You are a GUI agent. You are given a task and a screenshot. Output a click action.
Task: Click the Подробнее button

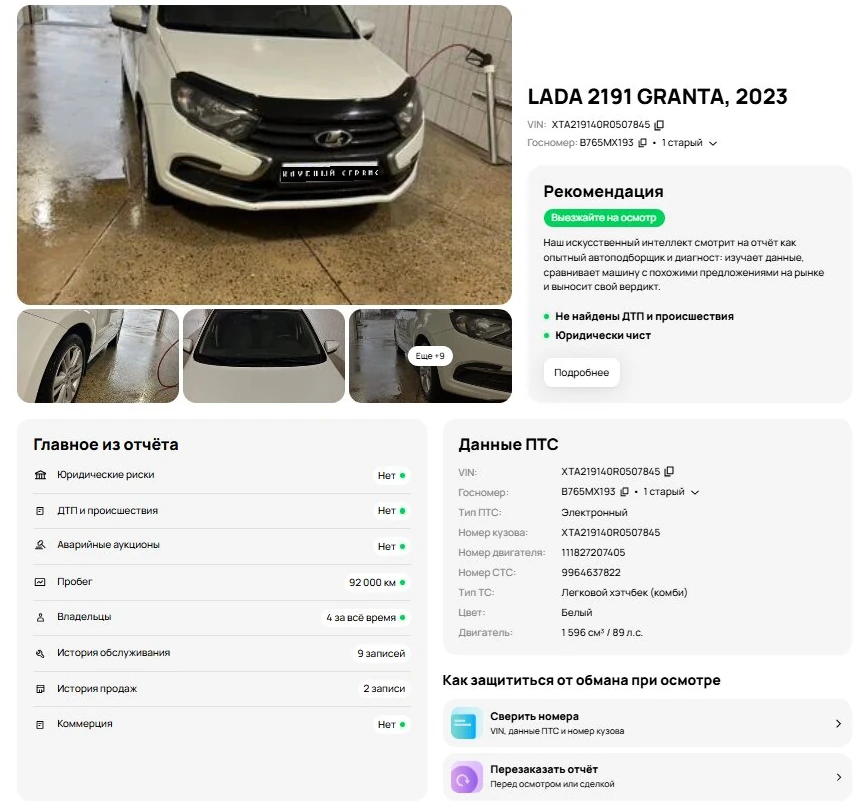click(581, 372)
